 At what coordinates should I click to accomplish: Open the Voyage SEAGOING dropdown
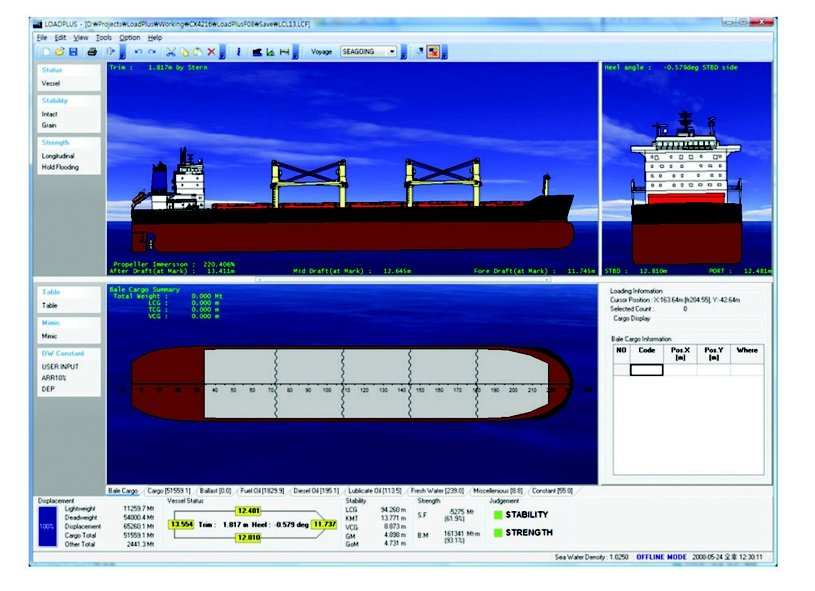click(391, 51)
